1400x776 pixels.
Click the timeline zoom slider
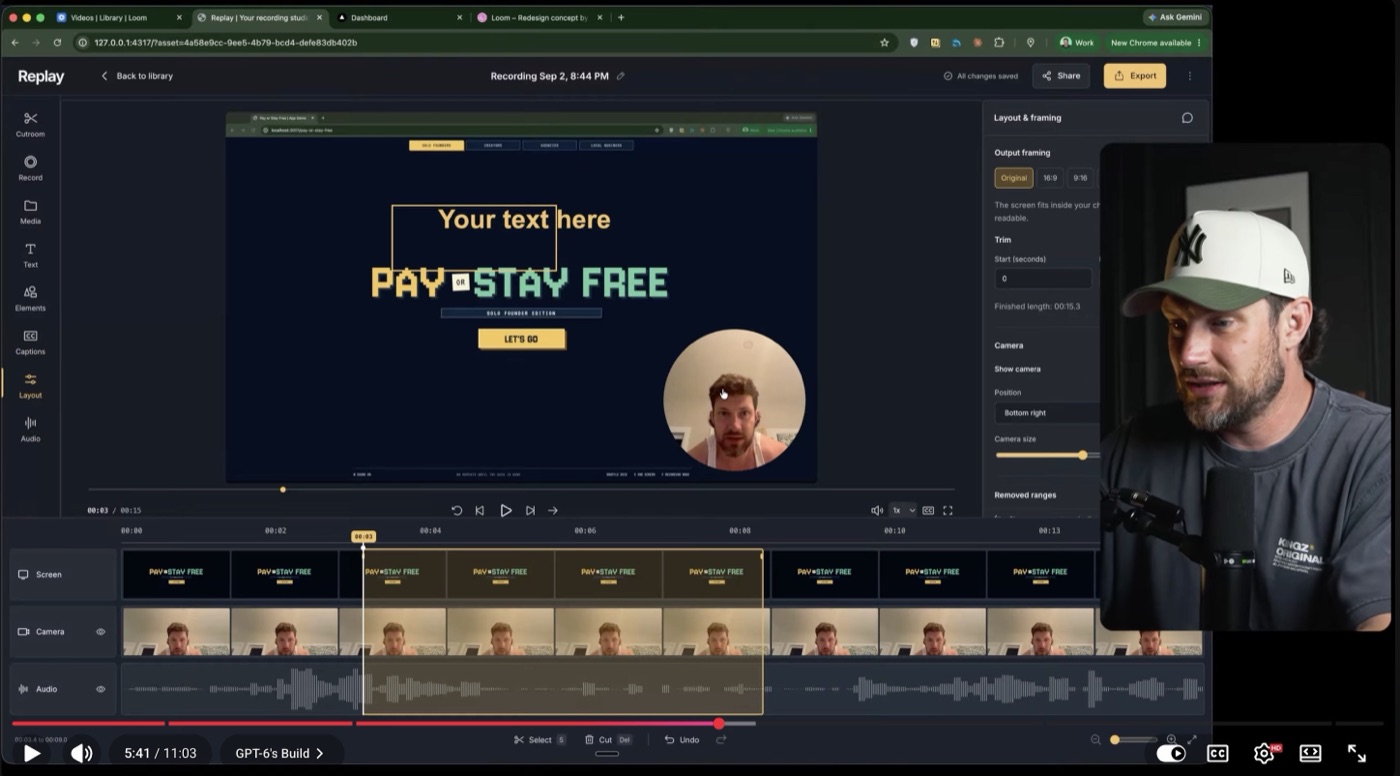point(1134,740)
